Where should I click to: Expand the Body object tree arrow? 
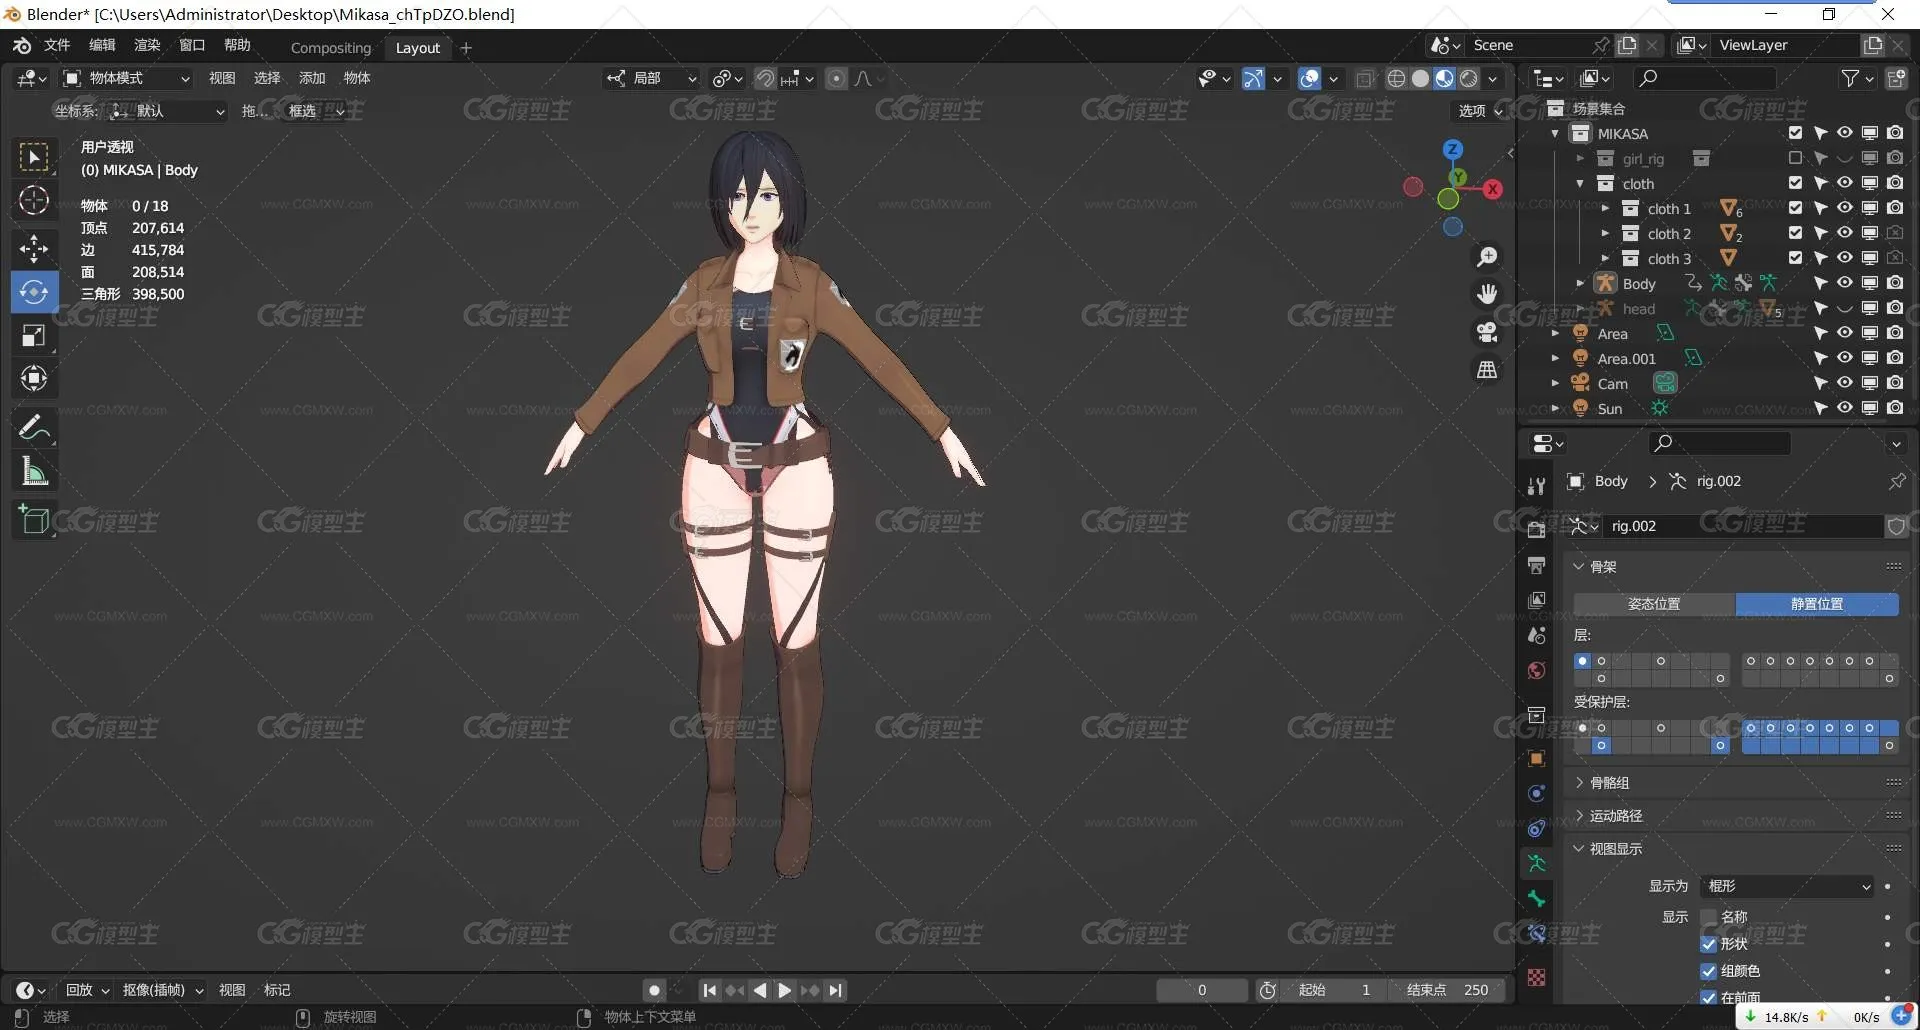point(1580,283)
